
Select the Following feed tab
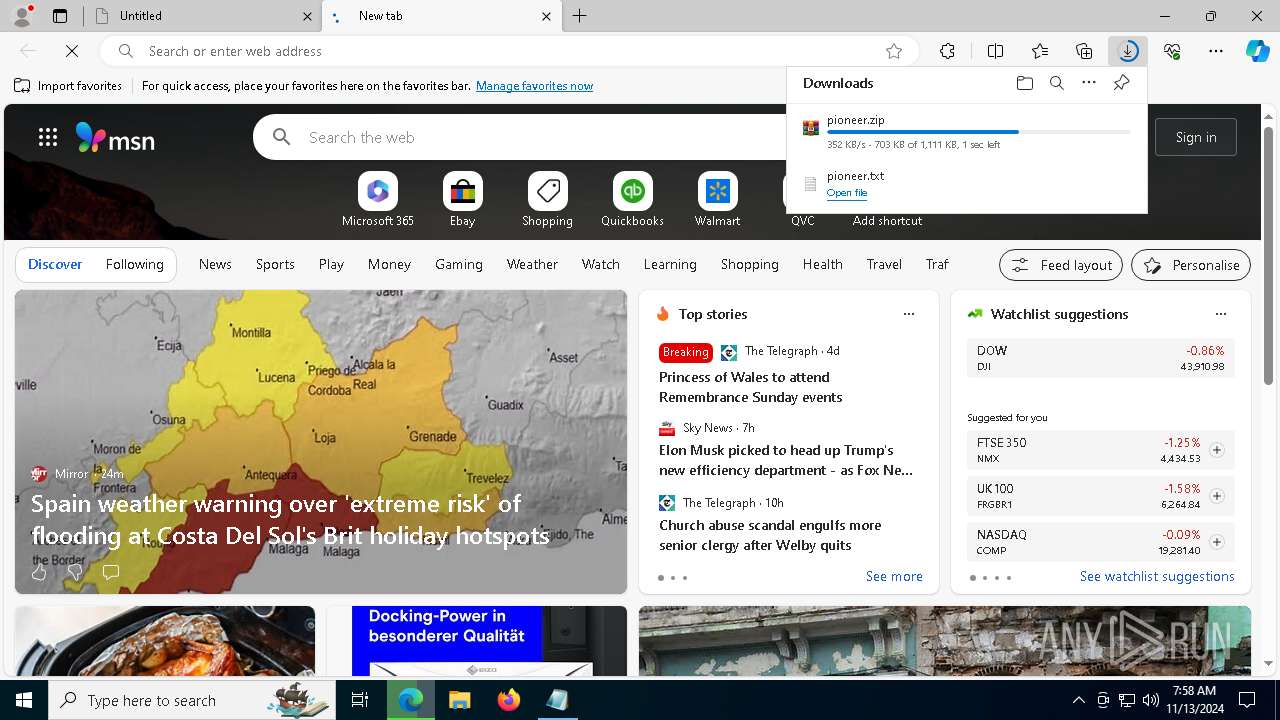pyautogui.click(x=134, y=264)
